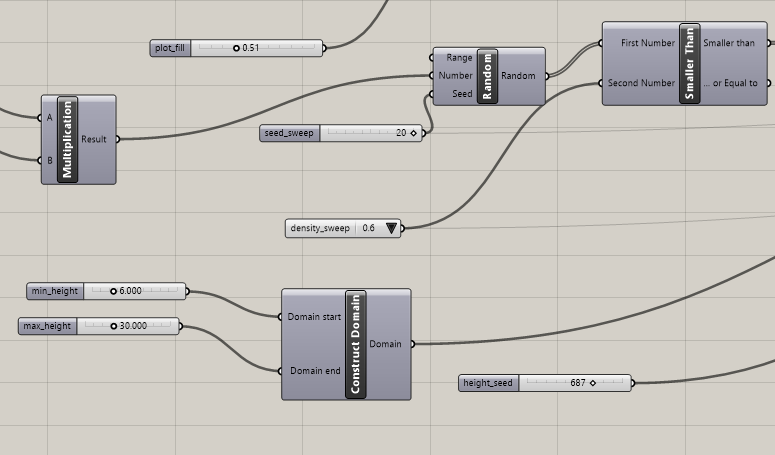Click the 0.6 value in density_sweep

pyautogui.click(x=368, y=228)
